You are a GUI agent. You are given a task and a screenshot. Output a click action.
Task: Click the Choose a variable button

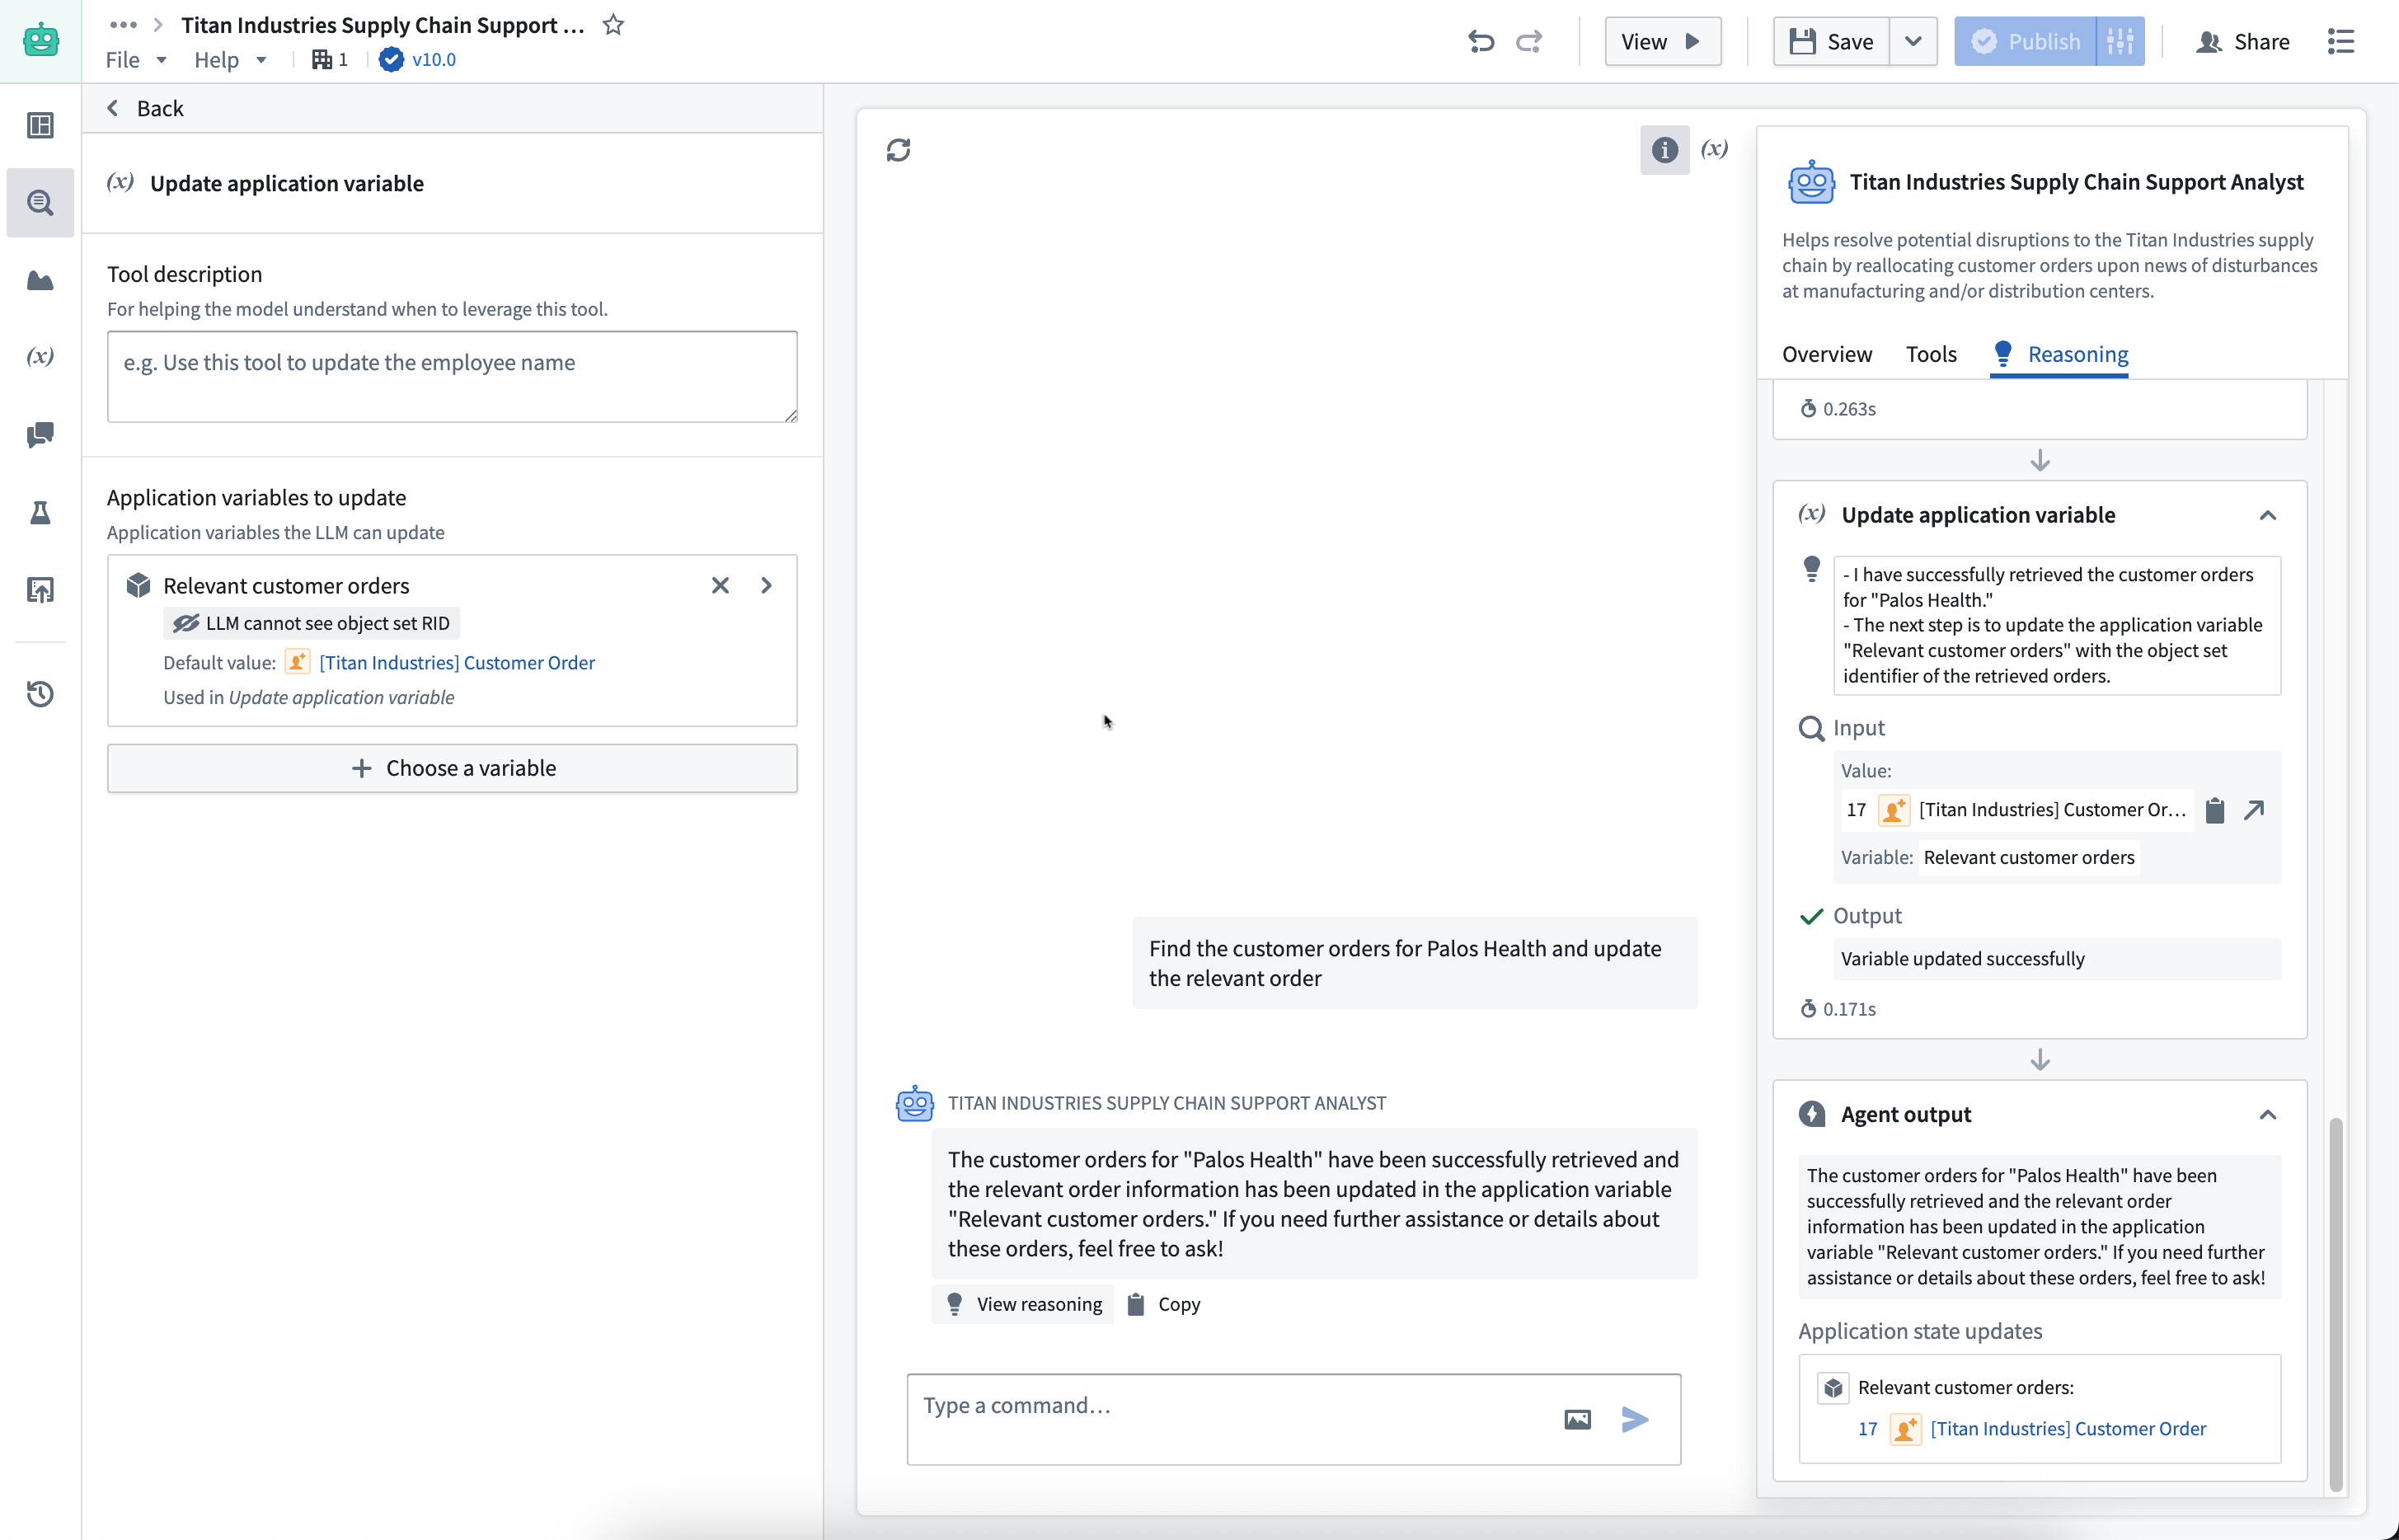[452, 768]
